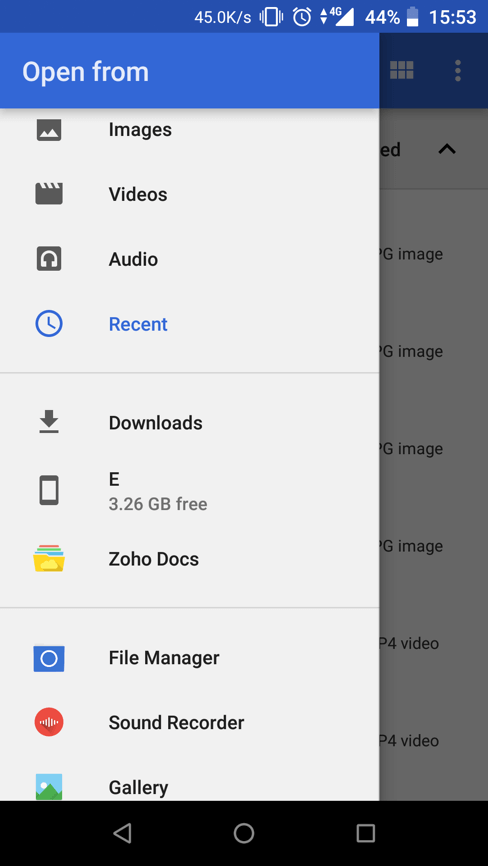488x866 pixels.
Task: Tap the Sound Recorder red icon
Action: point(49,722)
